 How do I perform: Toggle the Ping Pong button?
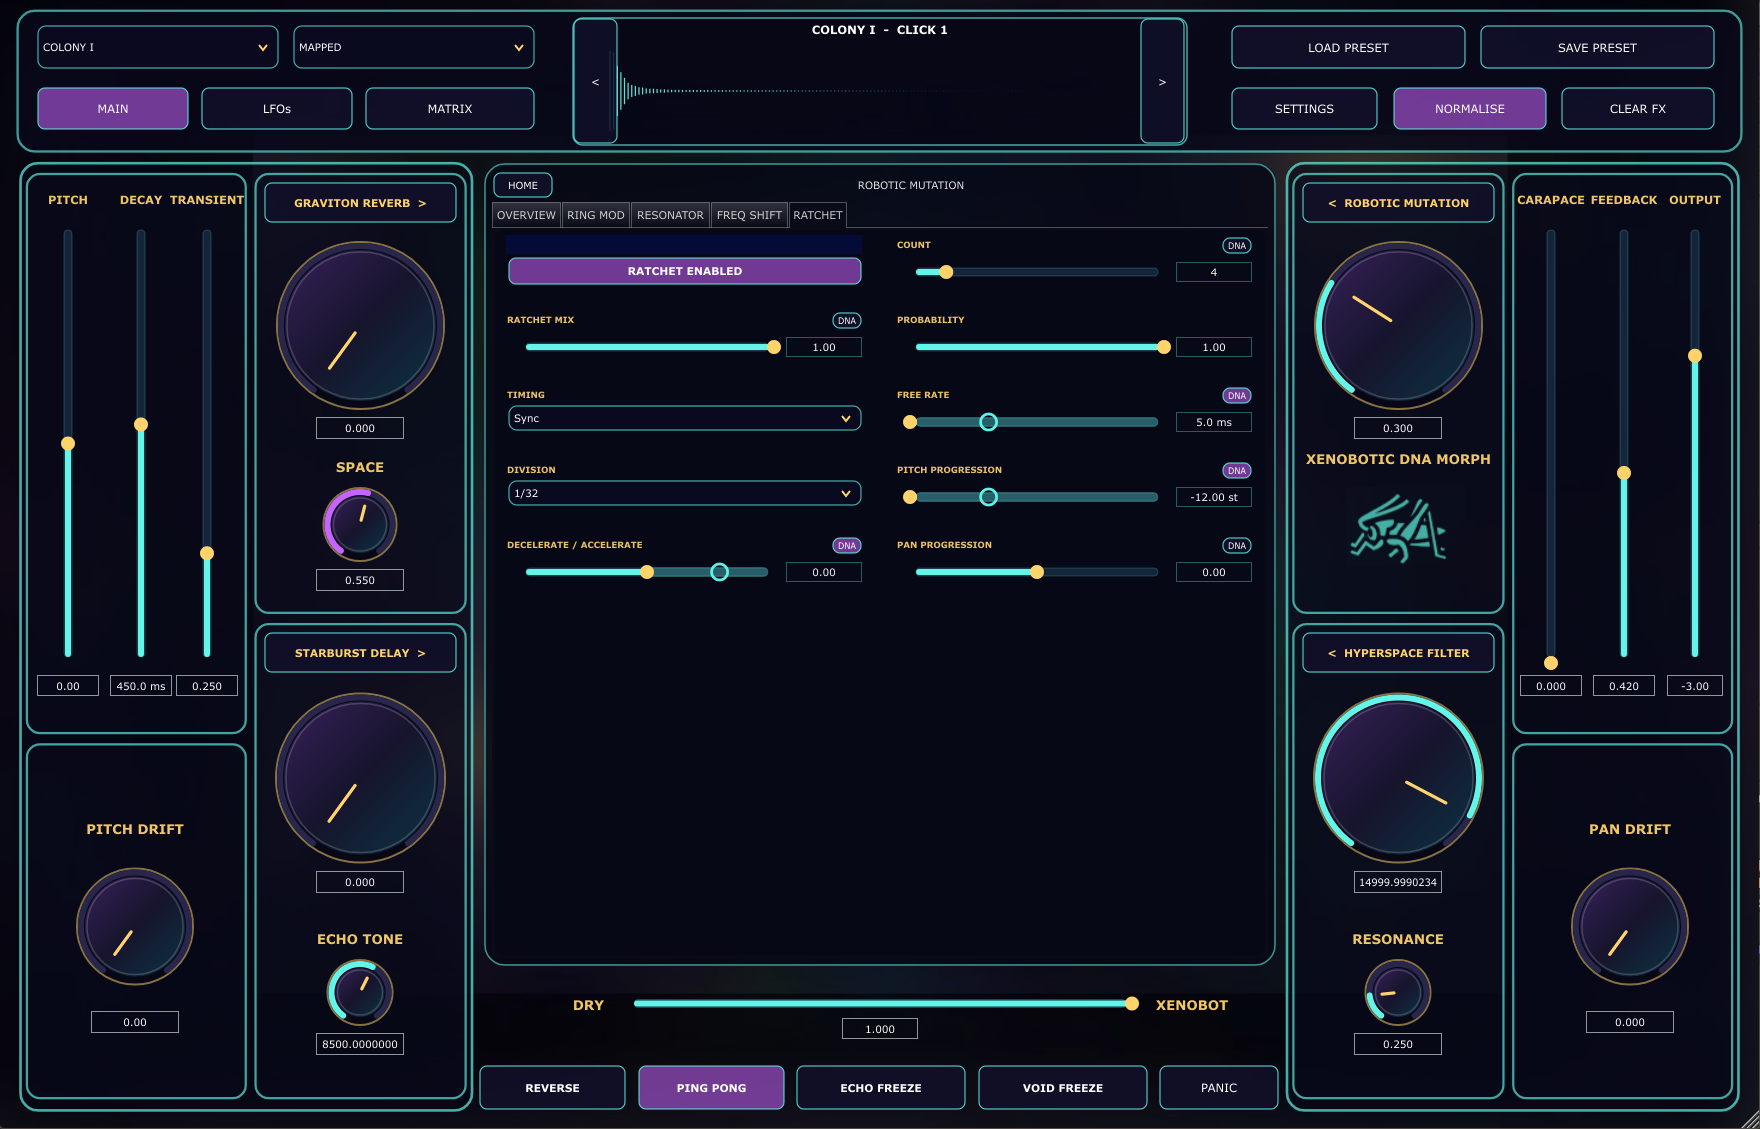pos(711,1088)
